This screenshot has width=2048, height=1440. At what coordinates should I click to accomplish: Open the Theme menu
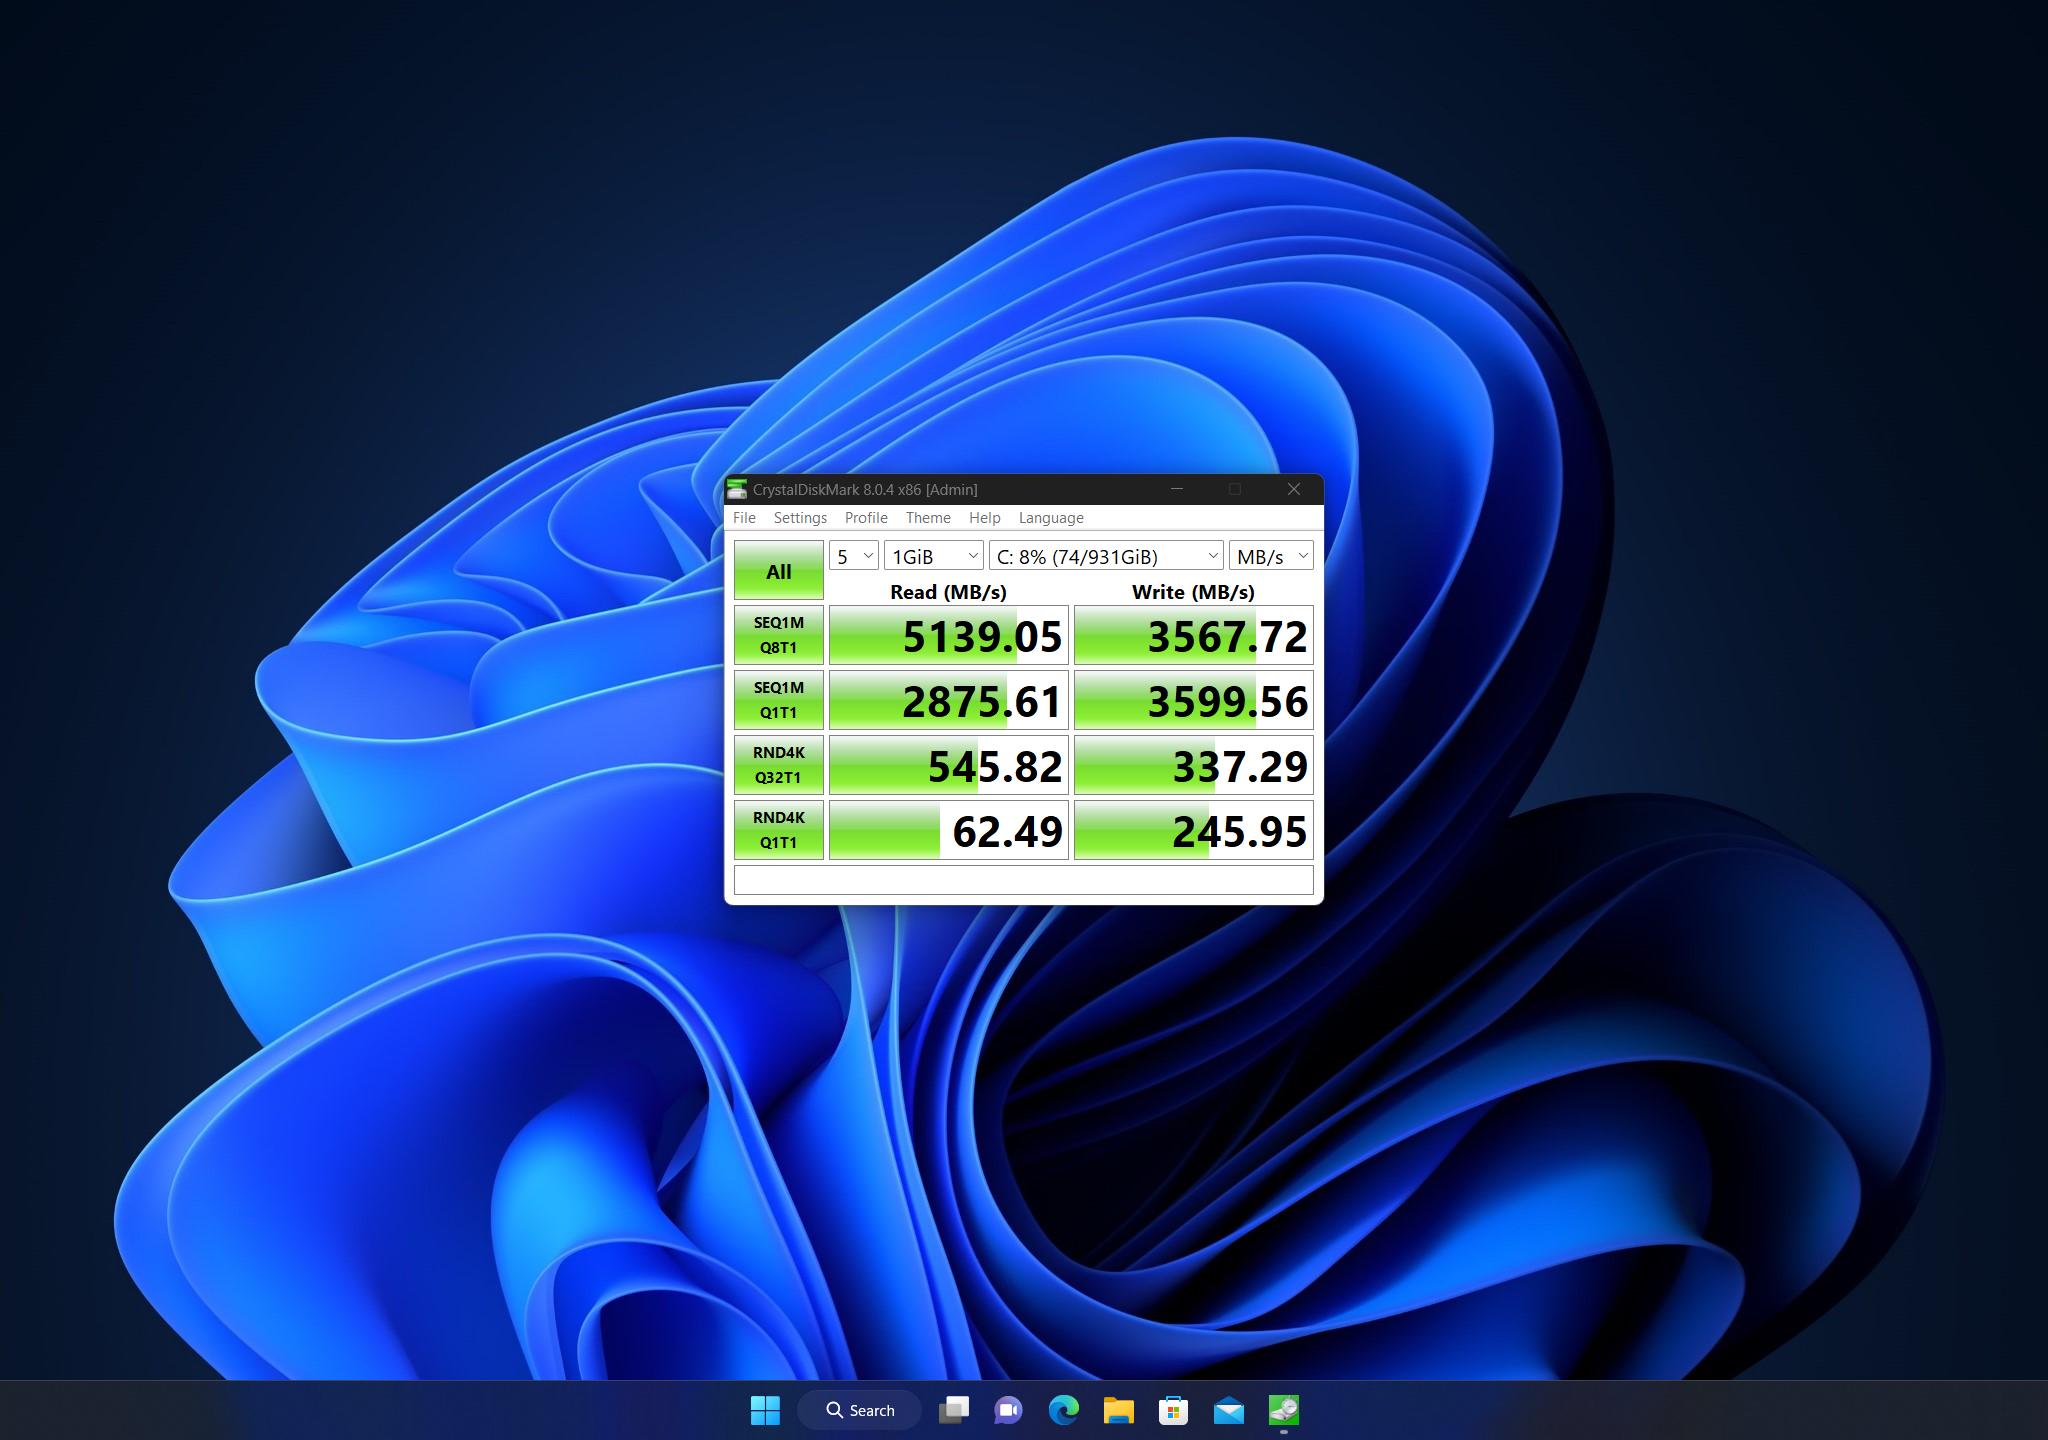pos(928,518)
